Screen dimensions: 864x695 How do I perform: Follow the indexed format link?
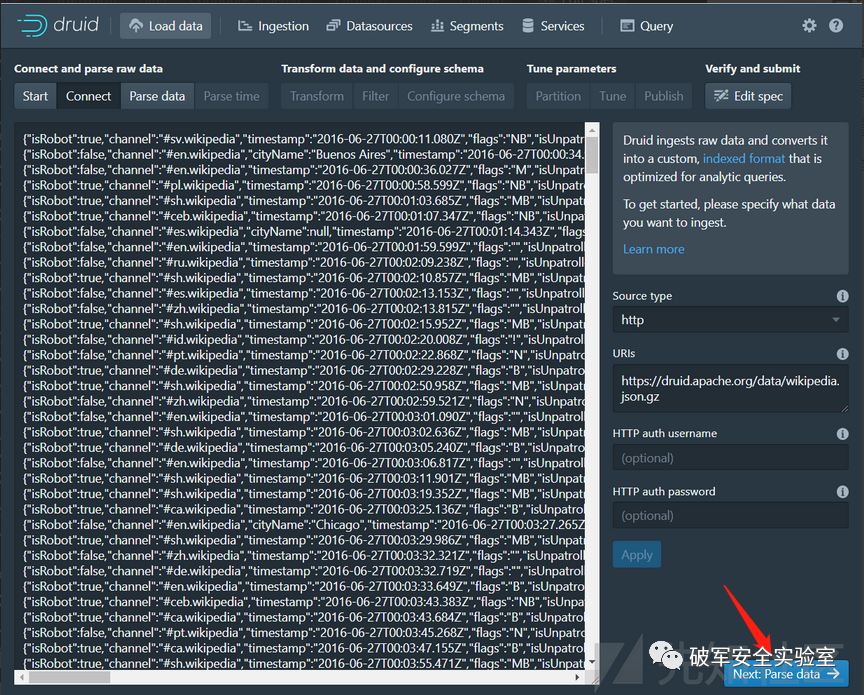pos(743,159)
